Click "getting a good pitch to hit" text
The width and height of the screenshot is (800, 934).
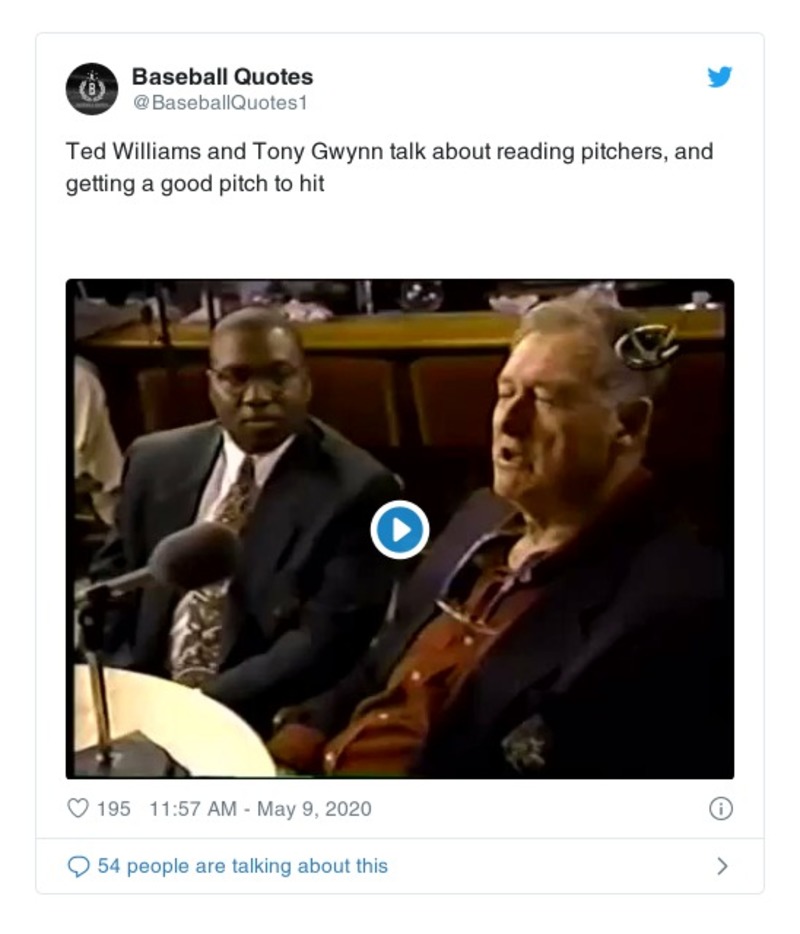click(x=195, y=184)
